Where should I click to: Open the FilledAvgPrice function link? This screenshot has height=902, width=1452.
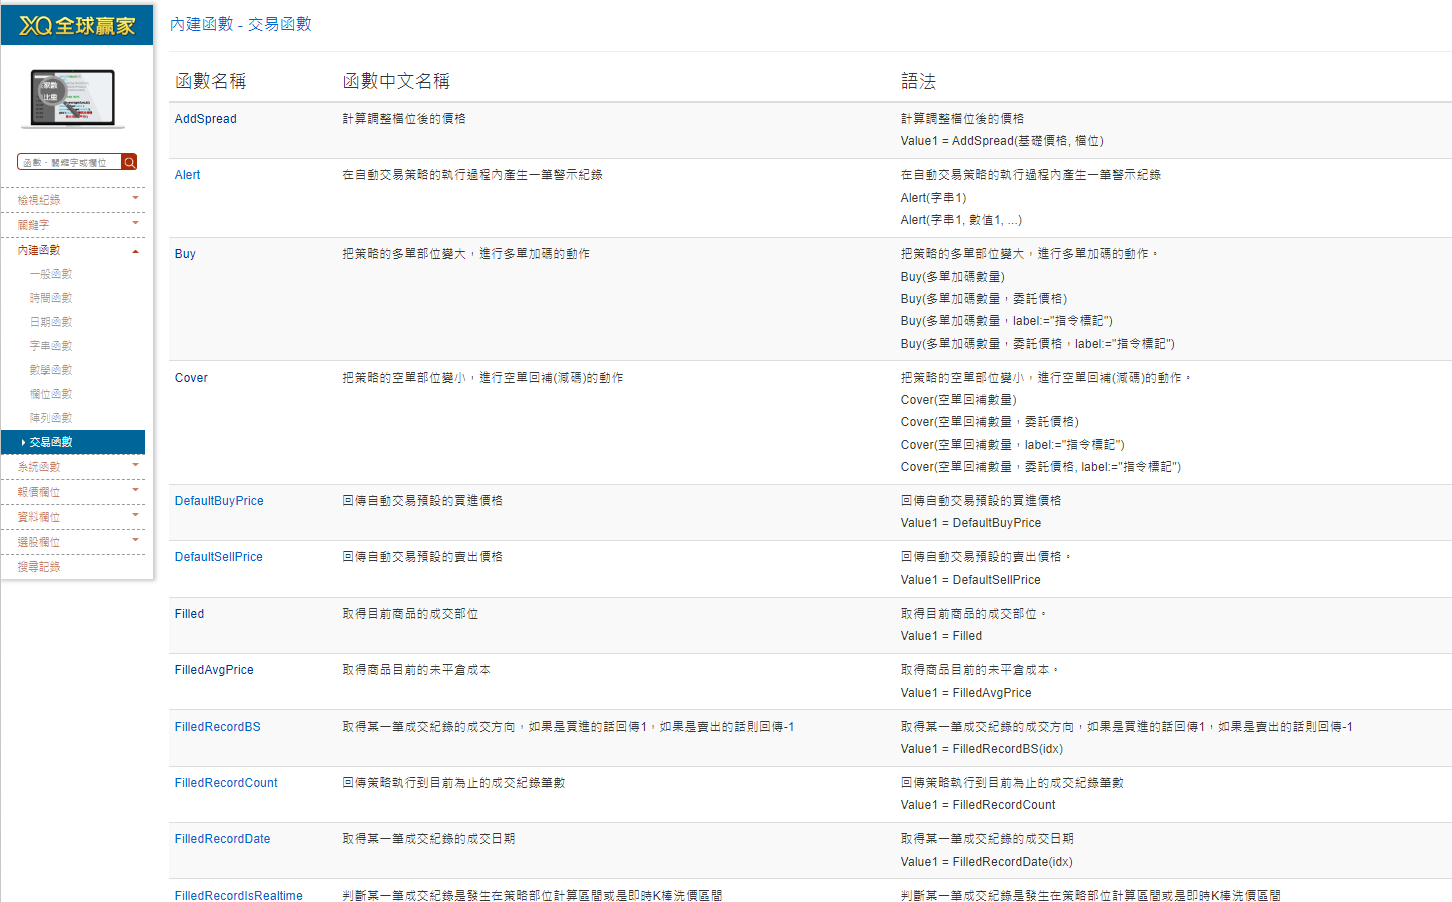click(214, 670)
